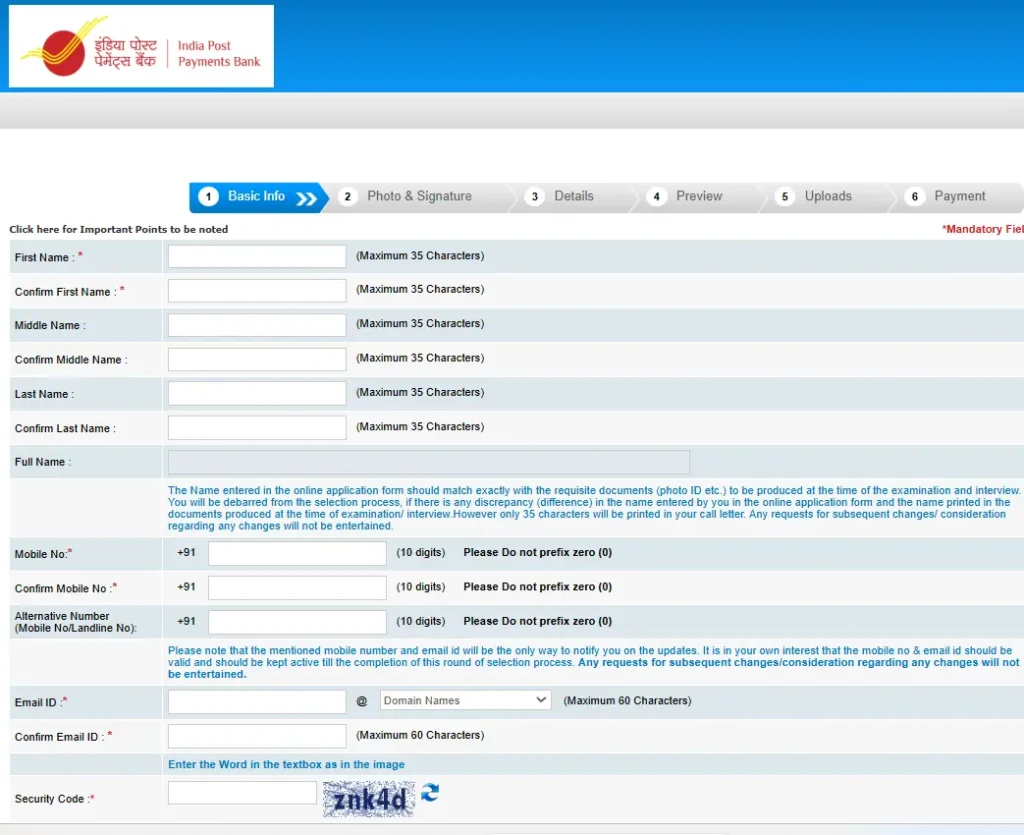Select the Preview step tab
The image size is (1024, 835).
pos(698,197)
